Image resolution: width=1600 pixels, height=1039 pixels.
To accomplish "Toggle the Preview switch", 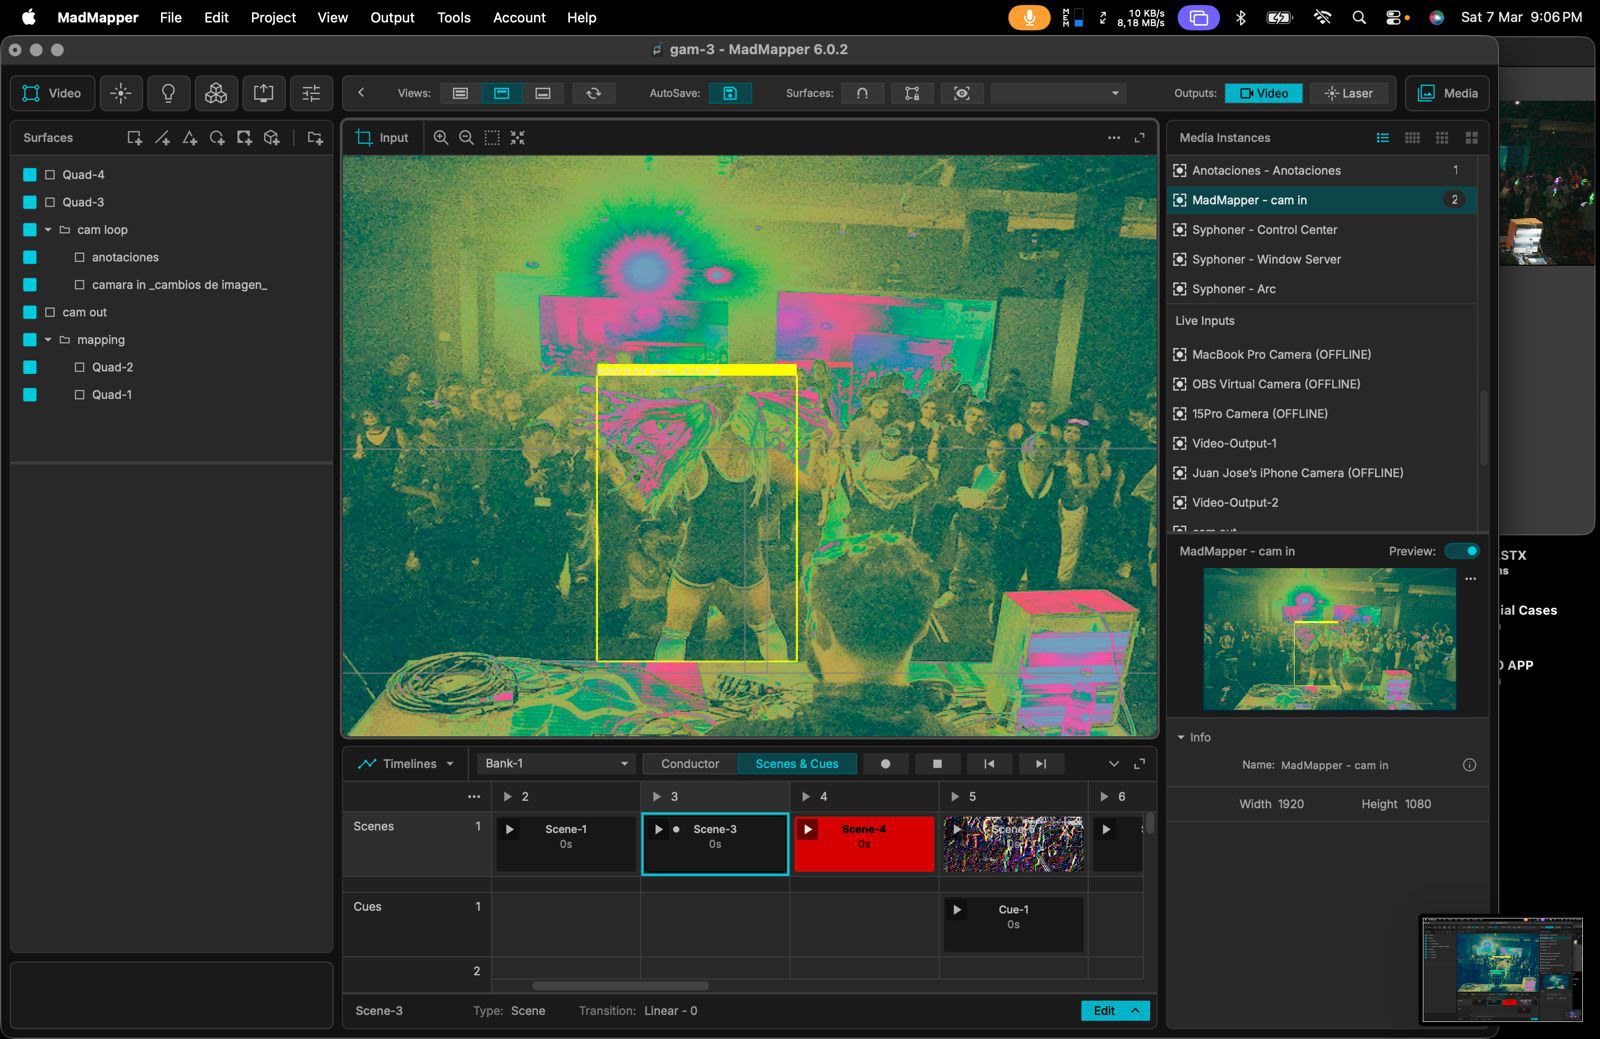I will click(1462, 551).
